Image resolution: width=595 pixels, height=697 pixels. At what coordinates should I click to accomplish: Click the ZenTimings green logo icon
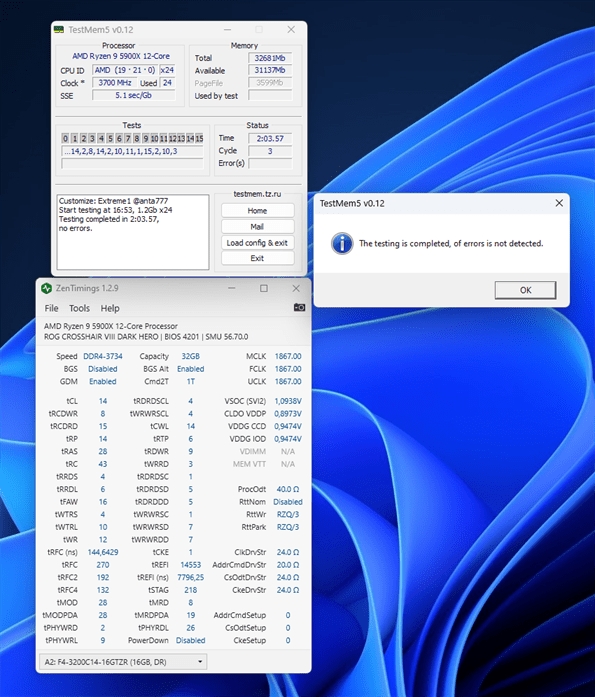pyautogui.click(x=47, y=288)
